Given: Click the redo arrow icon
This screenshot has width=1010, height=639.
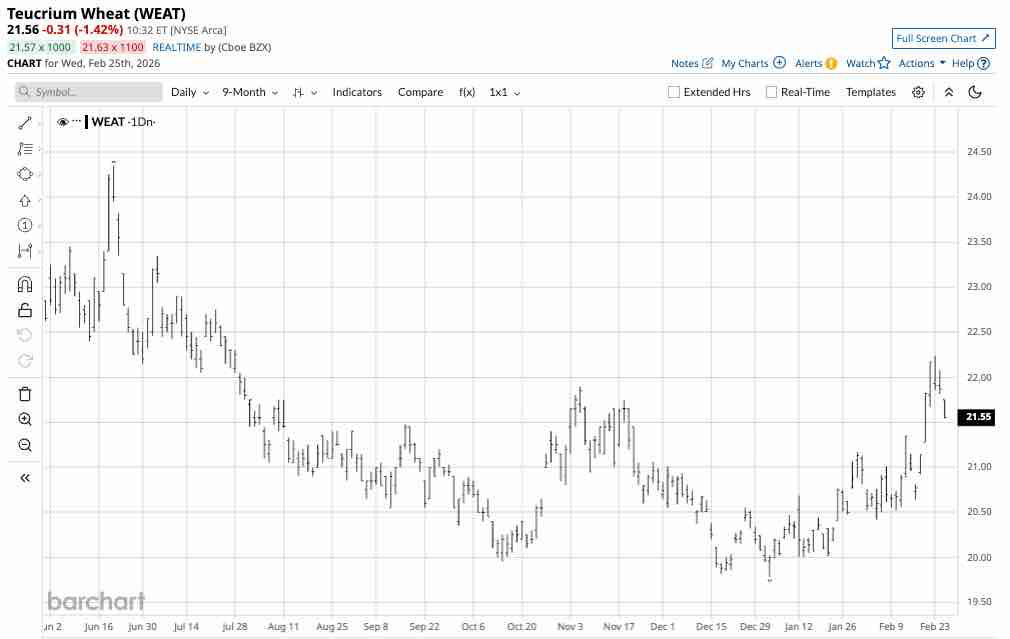Looking at the screenshot, I should click(x=24, y=361).
